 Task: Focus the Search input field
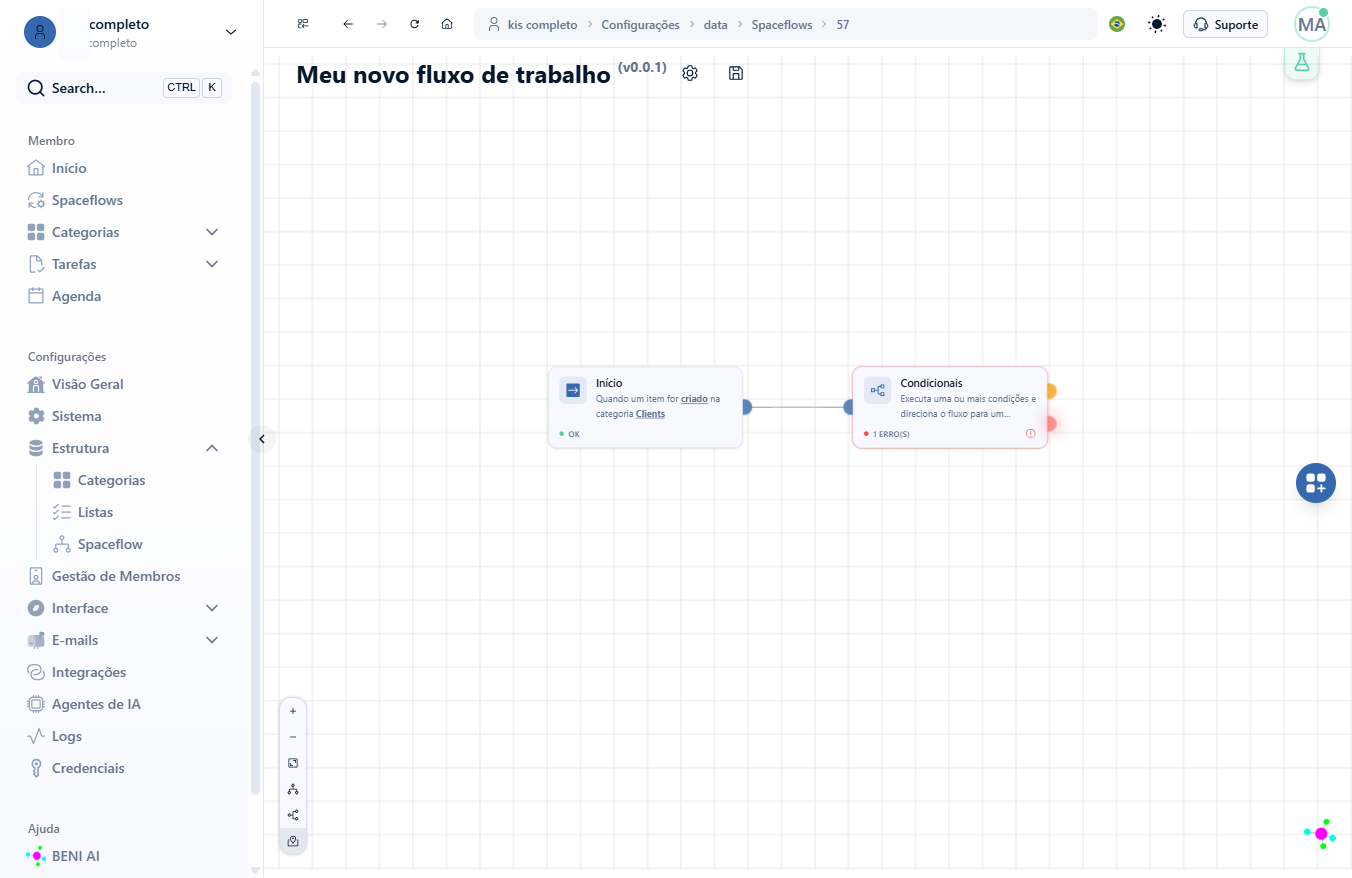(x=124, y=88)
